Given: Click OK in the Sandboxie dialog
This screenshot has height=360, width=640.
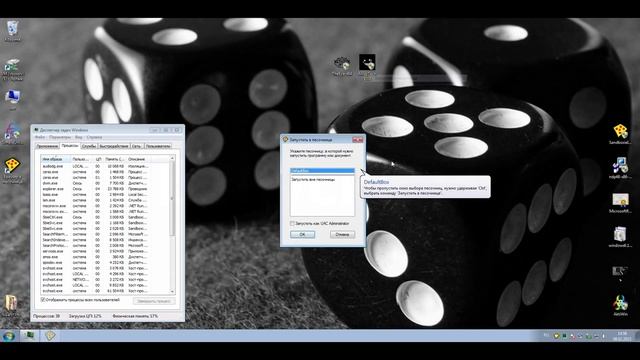Looking at the screenshot, I should click(x=302, y=235).
